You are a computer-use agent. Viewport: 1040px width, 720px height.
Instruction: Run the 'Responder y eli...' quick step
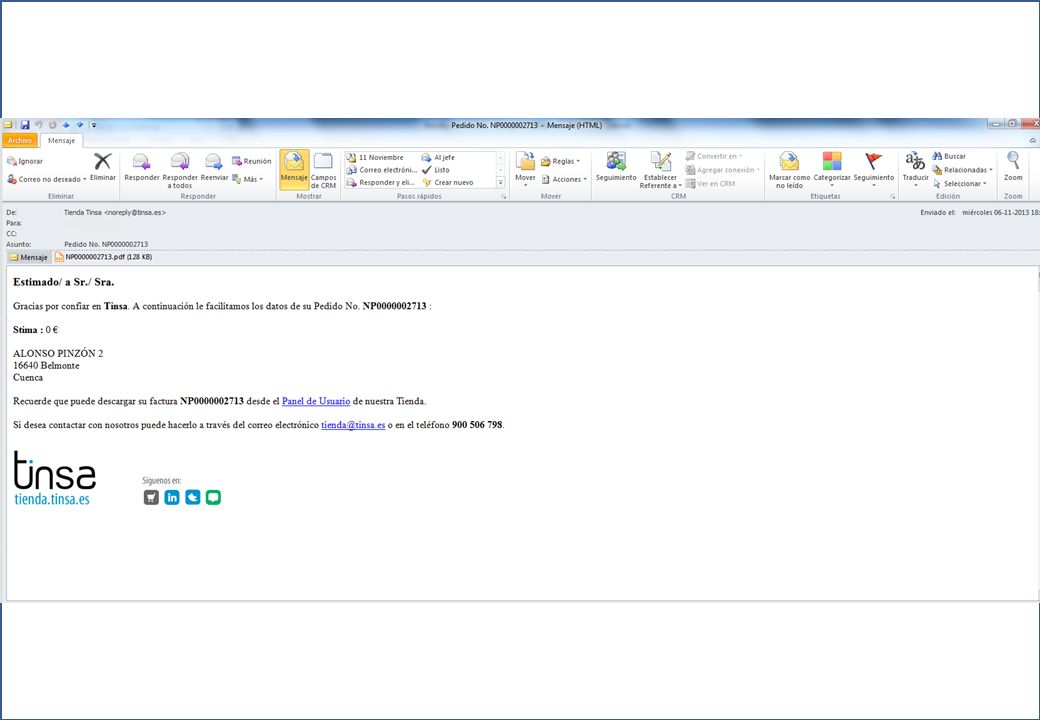click(381, 183)
